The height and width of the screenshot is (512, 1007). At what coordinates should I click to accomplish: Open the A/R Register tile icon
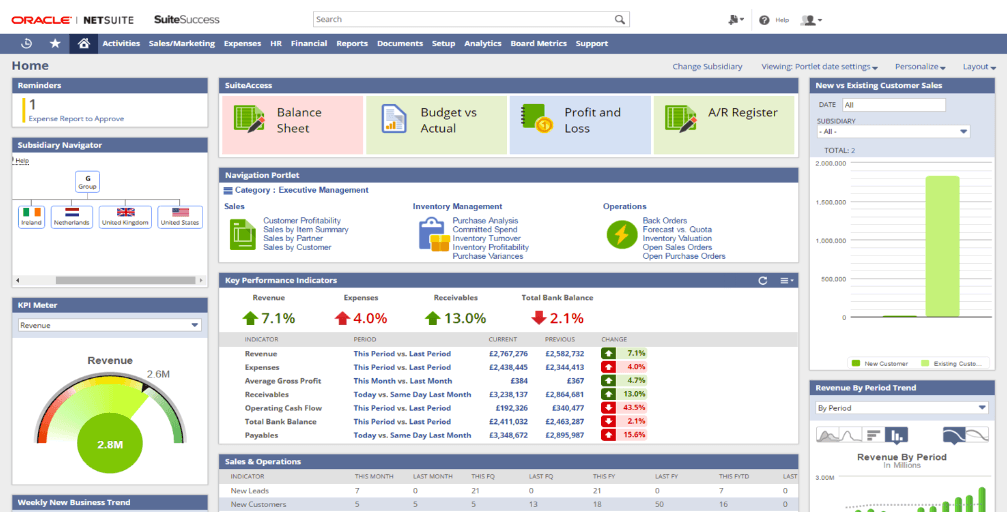681,119
